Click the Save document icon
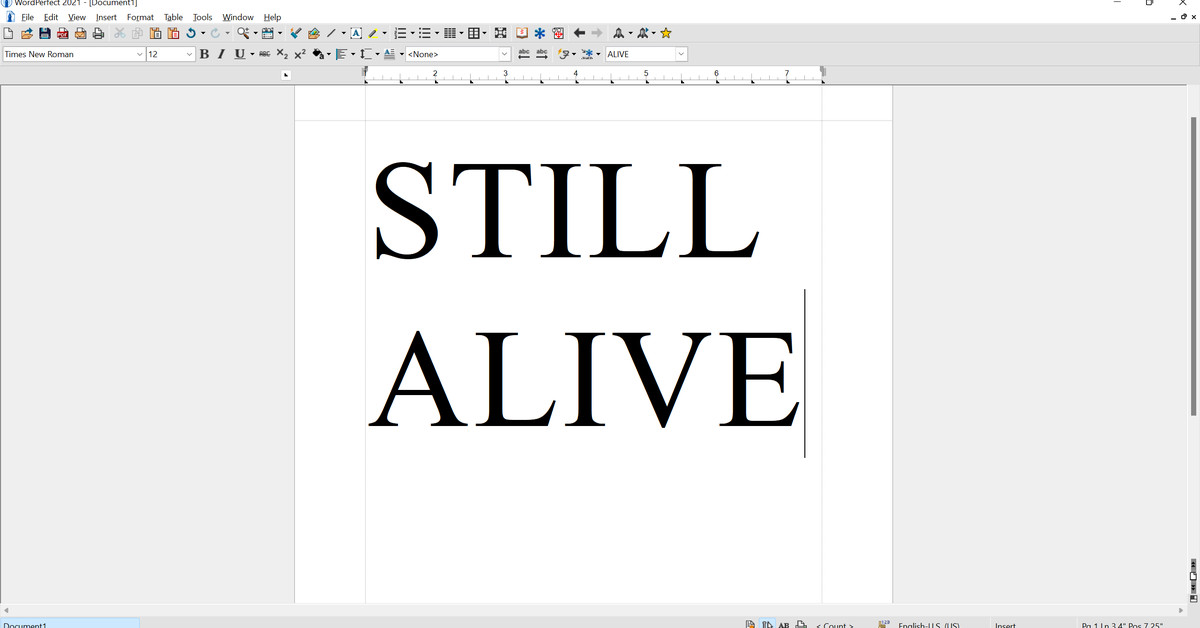Screen dimensions: 1200x628 click(44, 34)
